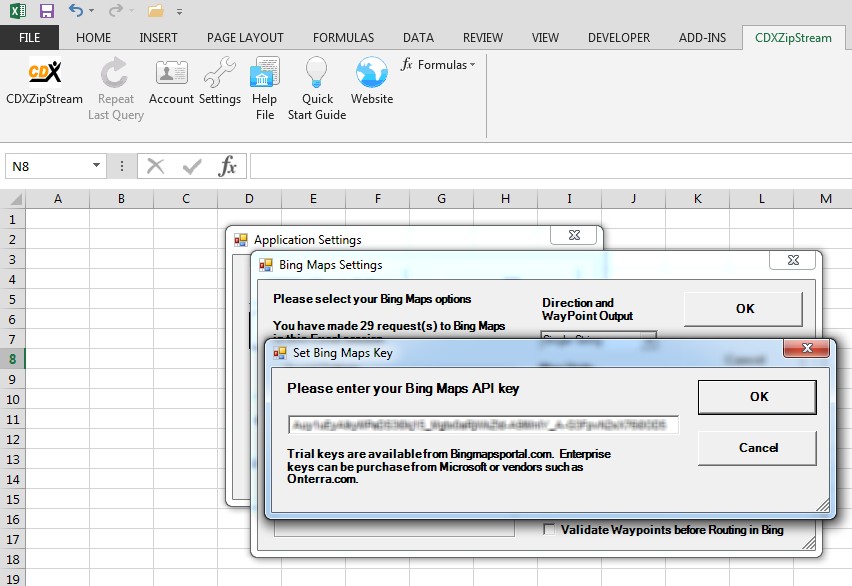Open the Help File

coord(265,89)
